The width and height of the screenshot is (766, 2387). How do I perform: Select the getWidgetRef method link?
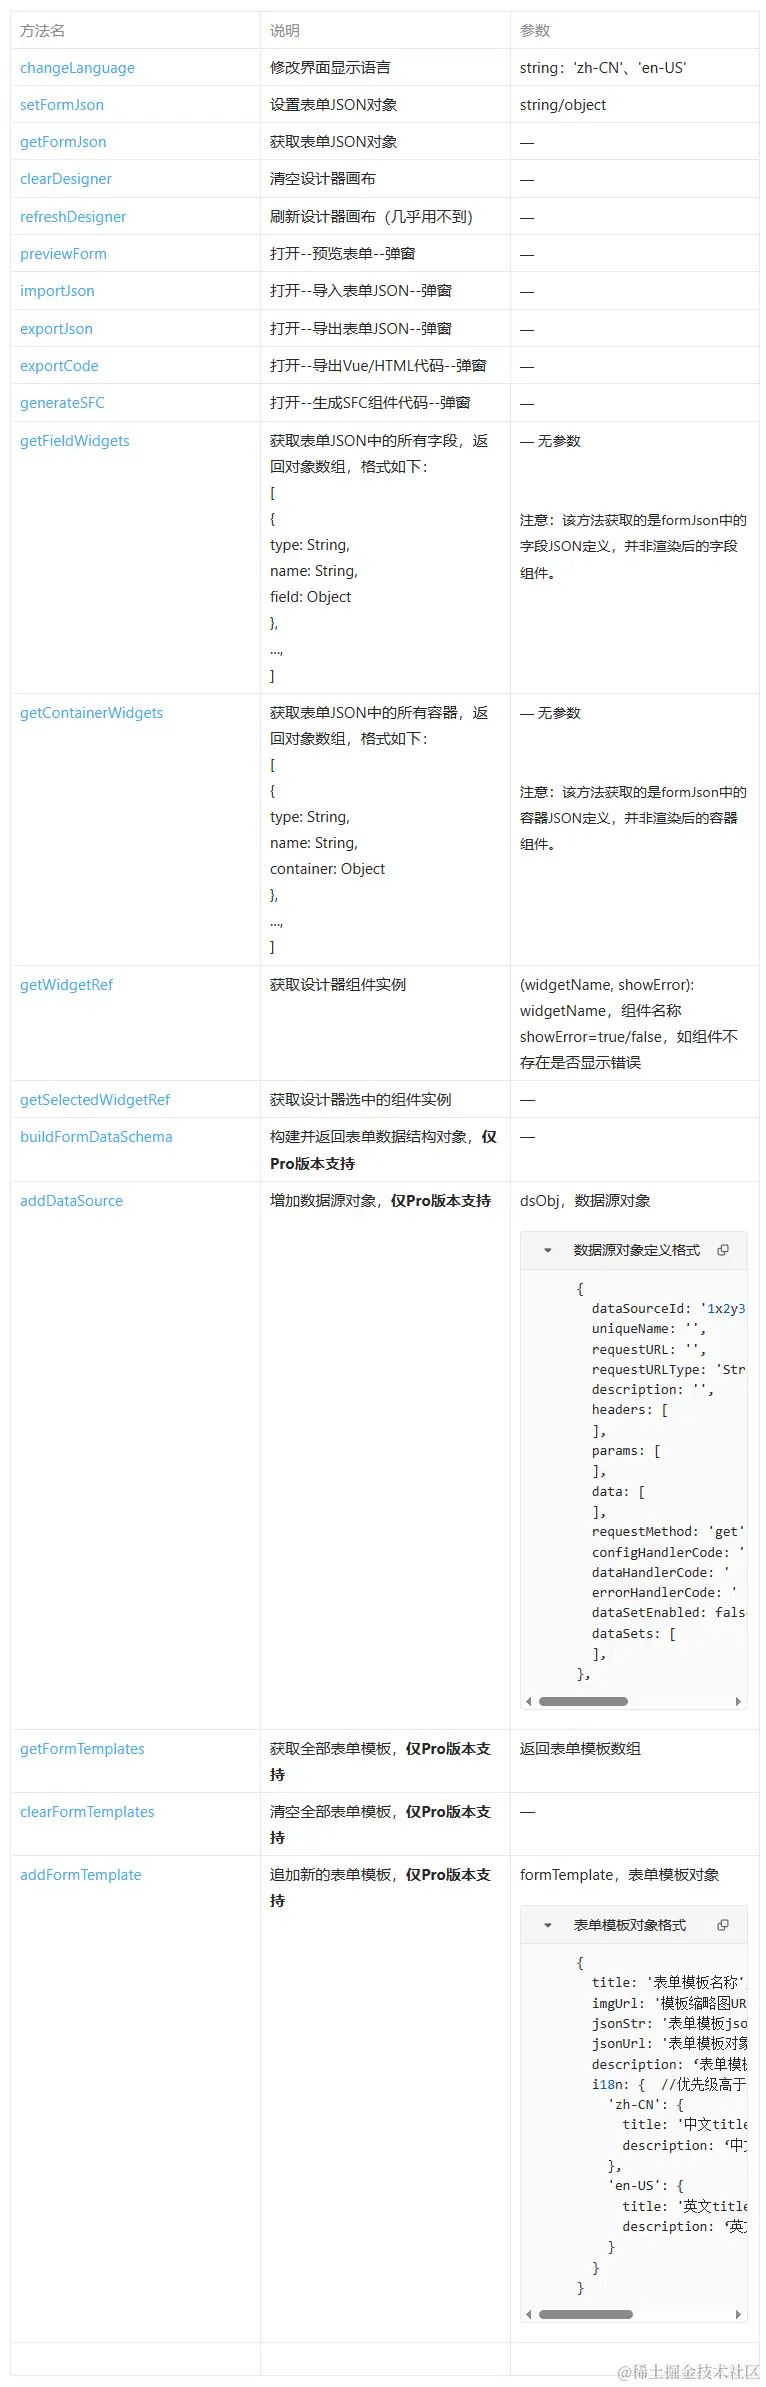tap(67, 985)
